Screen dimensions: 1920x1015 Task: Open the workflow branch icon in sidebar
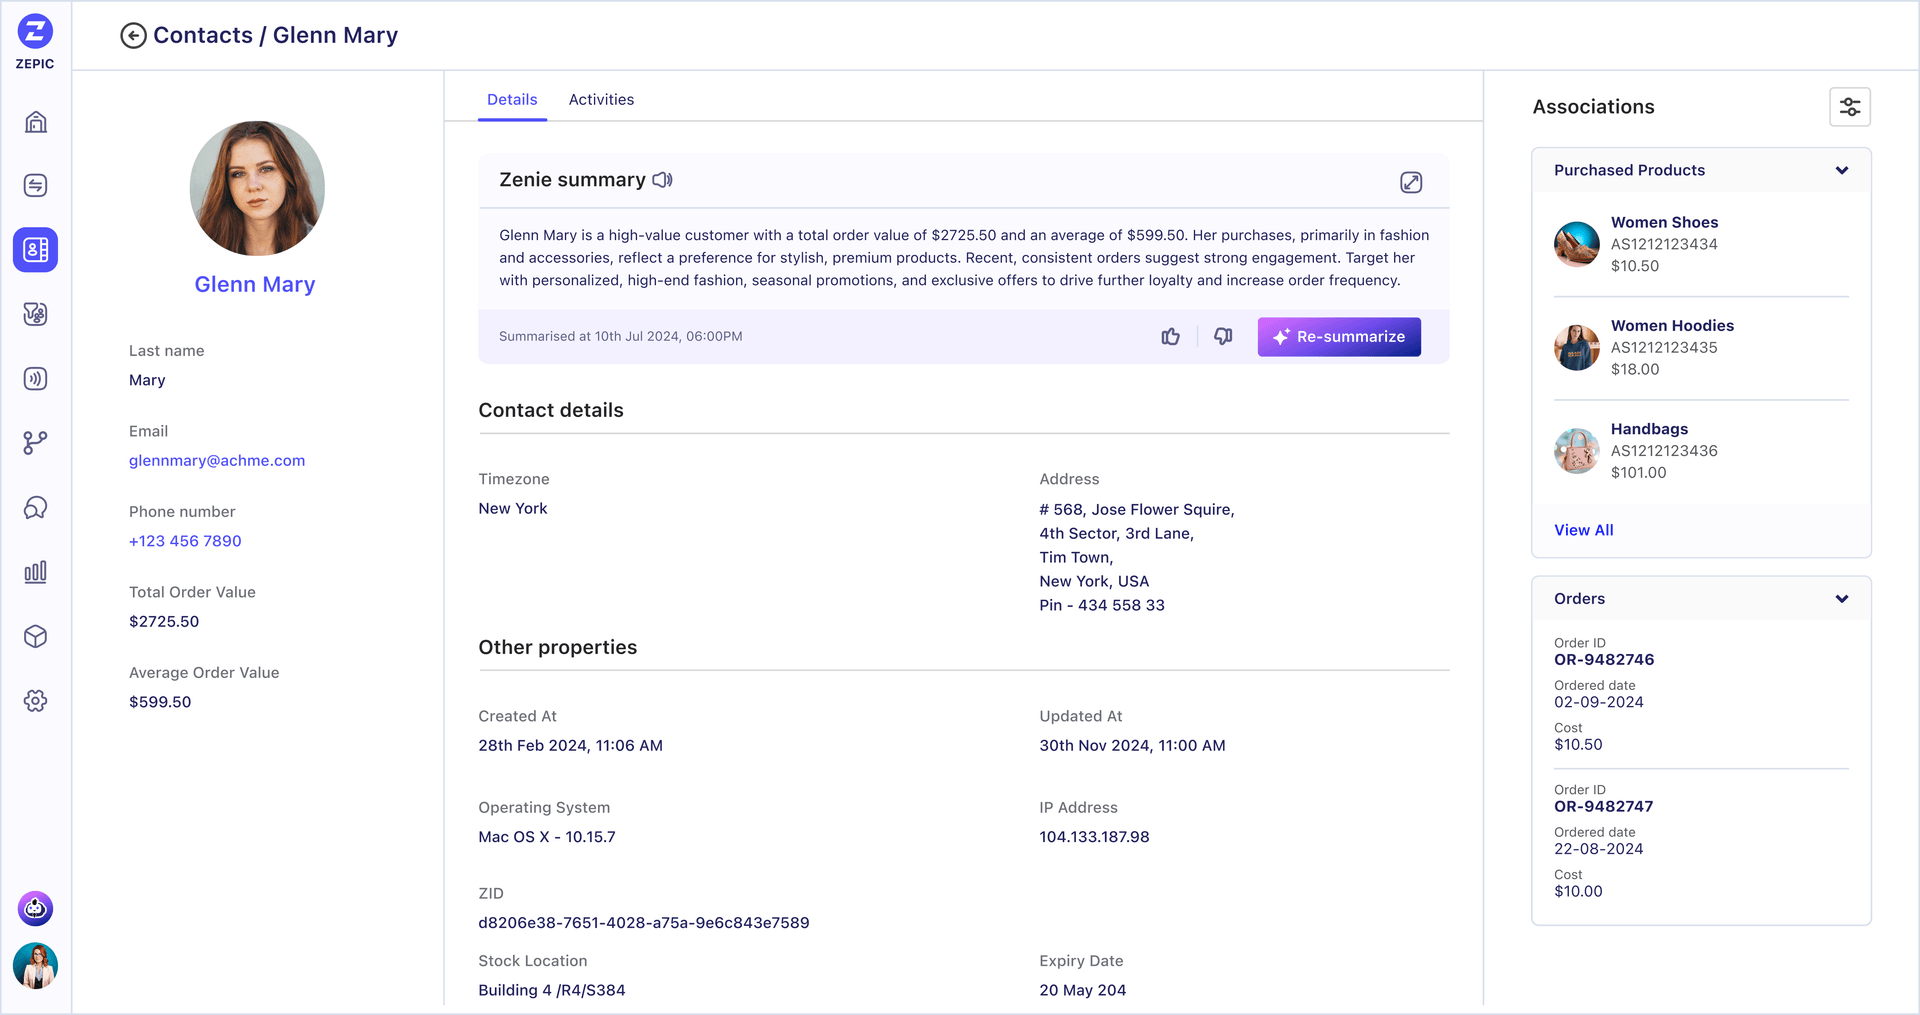click(36, 443)
